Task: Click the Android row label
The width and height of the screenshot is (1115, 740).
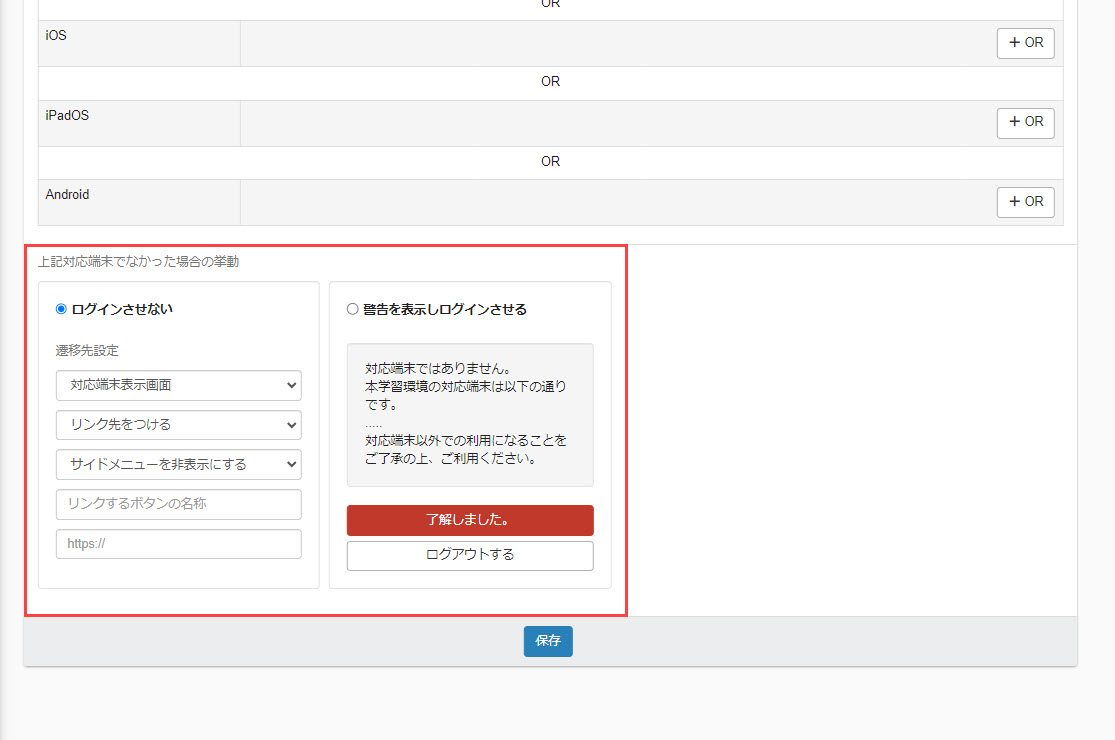Action: click(x=67, y=194)
